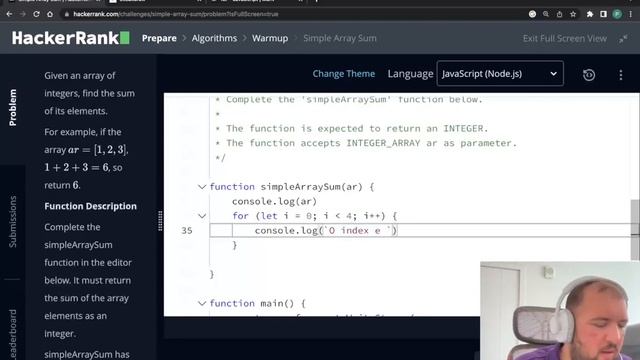Reload the page with the refresh icon
Image resolution: width=640 pixels, height=360 pixels.
pos(36,14)
